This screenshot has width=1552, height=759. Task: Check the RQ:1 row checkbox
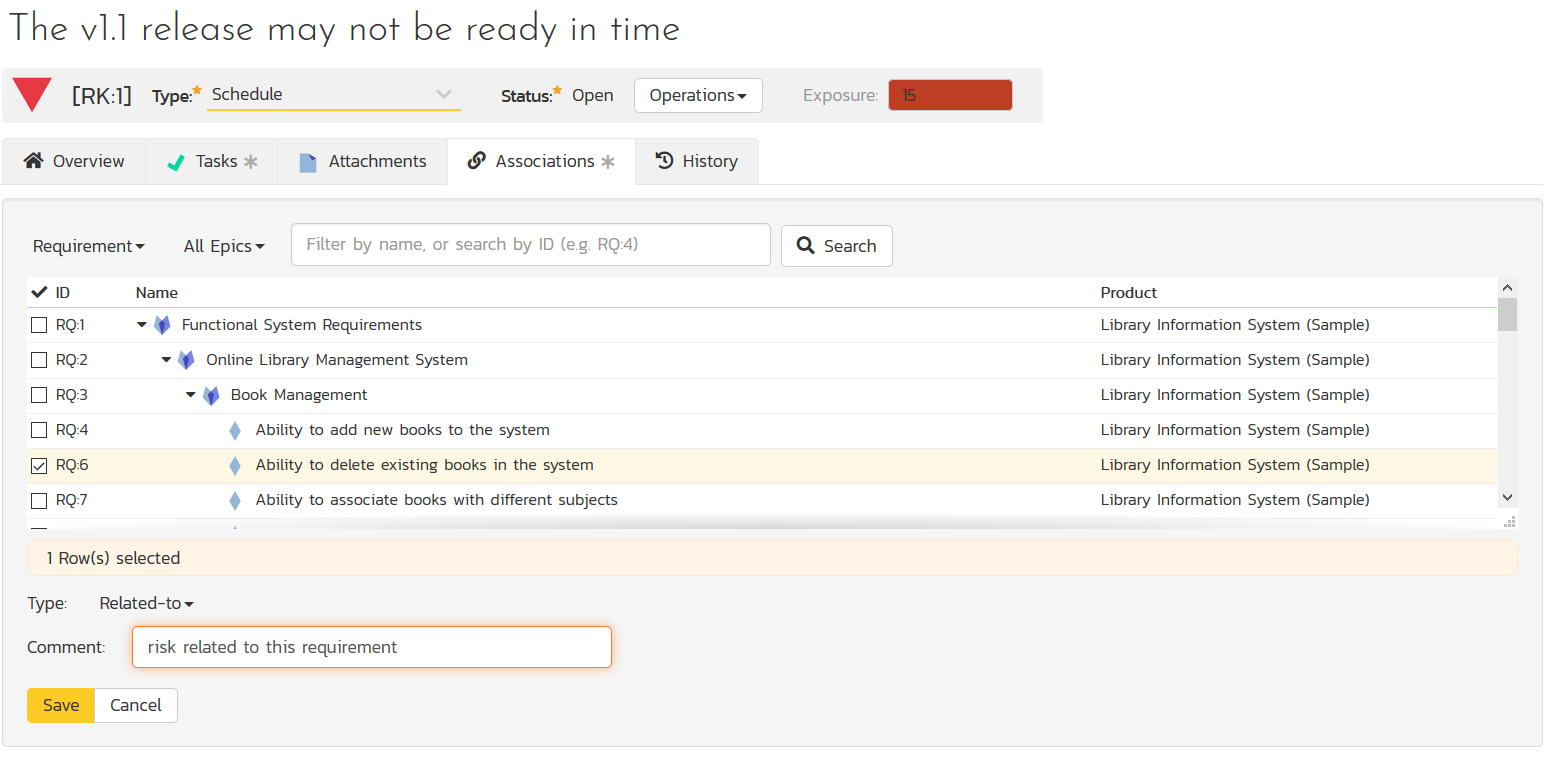39,325
